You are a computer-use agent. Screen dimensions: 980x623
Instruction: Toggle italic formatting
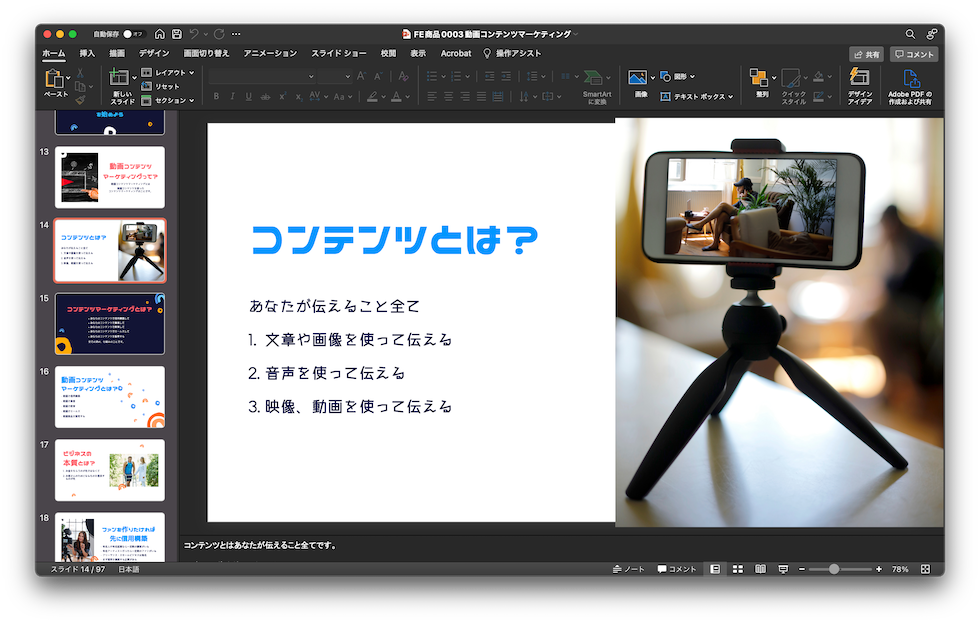[x=232, y=96]
